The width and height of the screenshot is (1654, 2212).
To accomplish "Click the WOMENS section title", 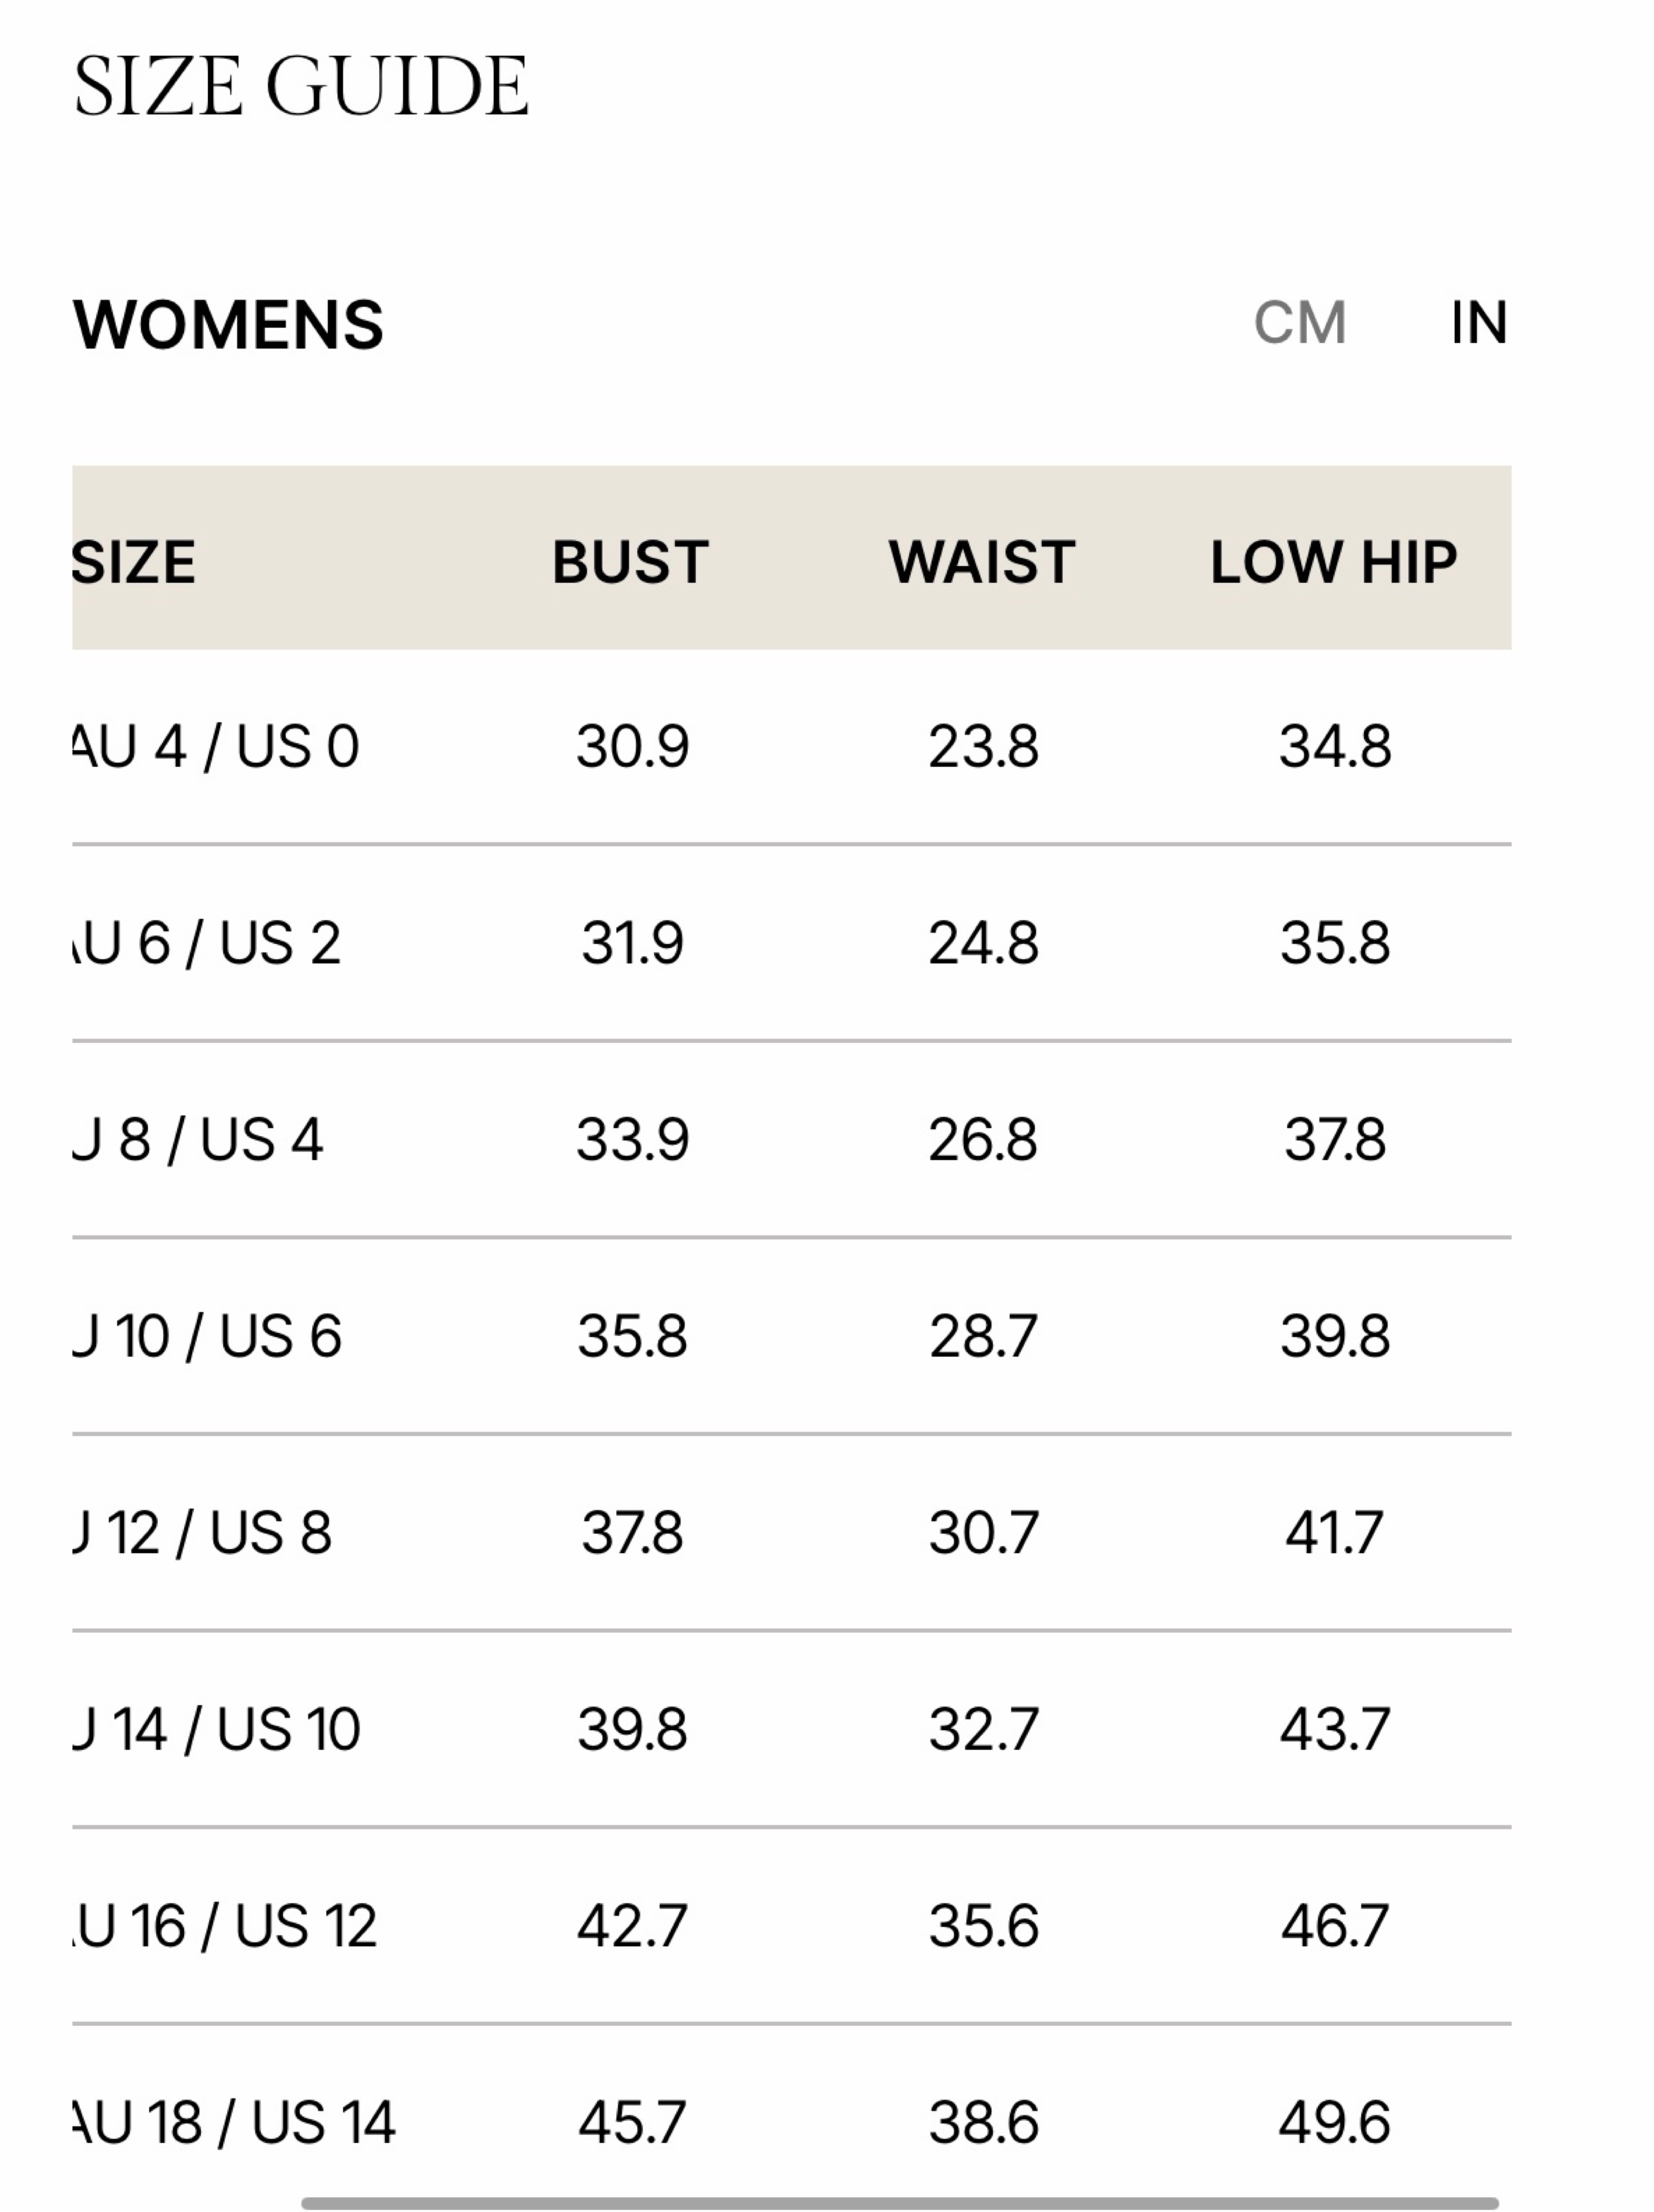I will 228,324.
